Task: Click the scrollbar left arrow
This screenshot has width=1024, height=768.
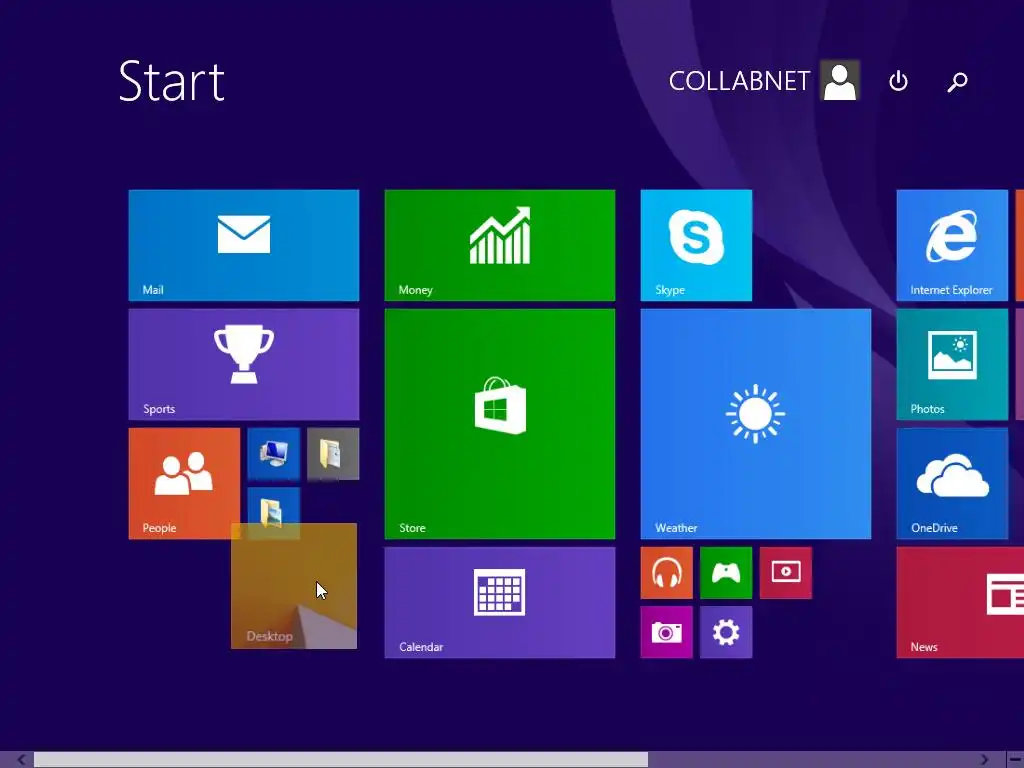Action: [21, 760]
